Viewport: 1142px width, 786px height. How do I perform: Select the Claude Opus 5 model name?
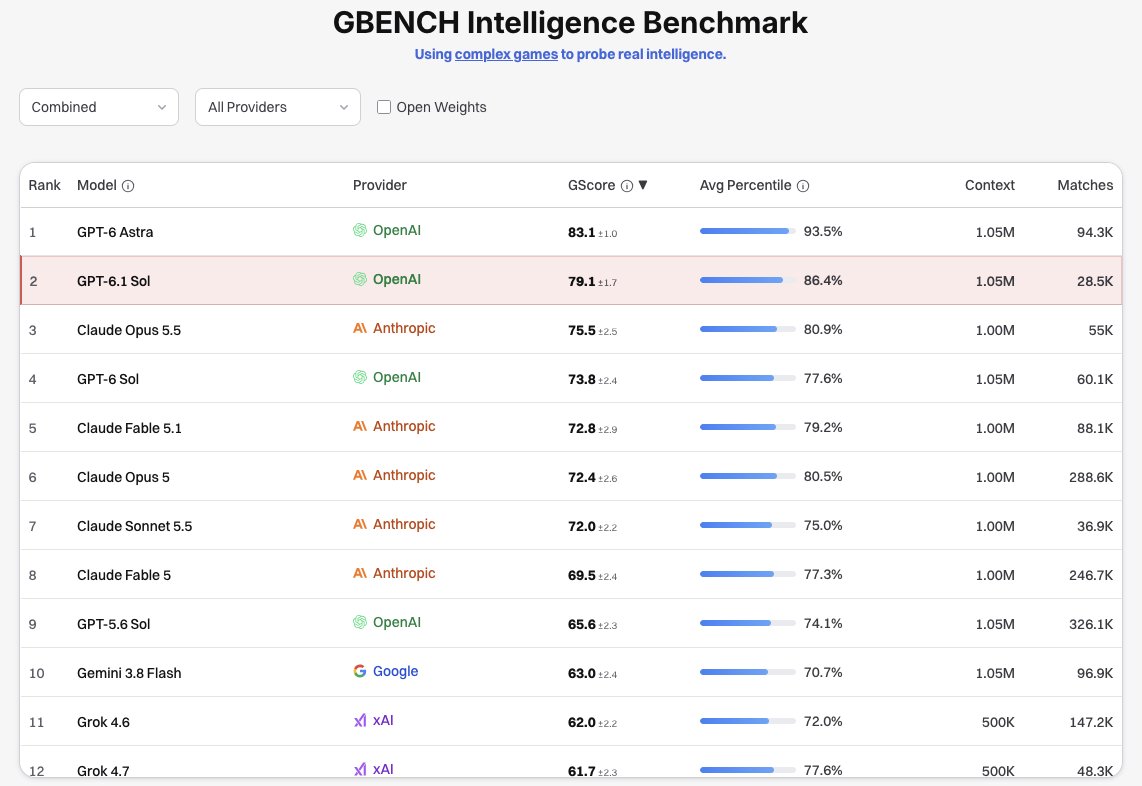(123, 477)
